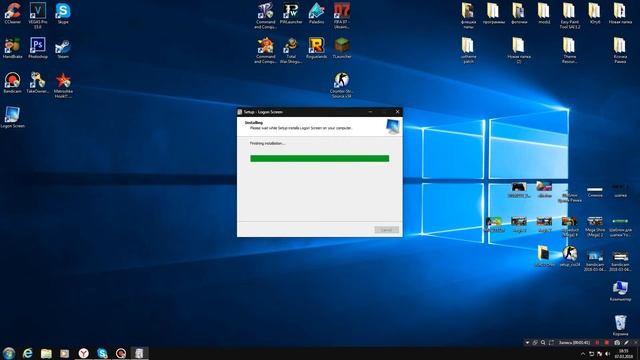Screen dimensions: 640x360
Task: Close the Setup - Logon Screen window
Action: 397,111
